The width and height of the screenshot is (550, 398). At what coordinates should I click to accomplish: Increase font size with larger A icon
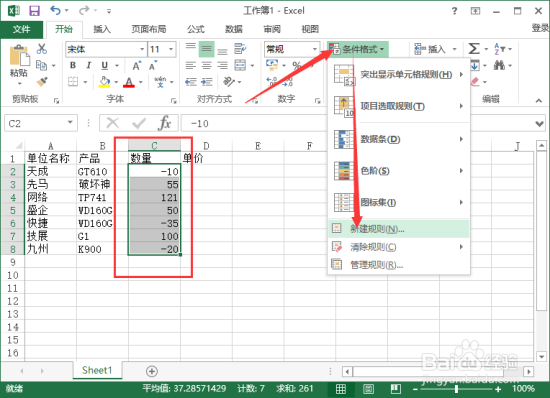[136, 66]
